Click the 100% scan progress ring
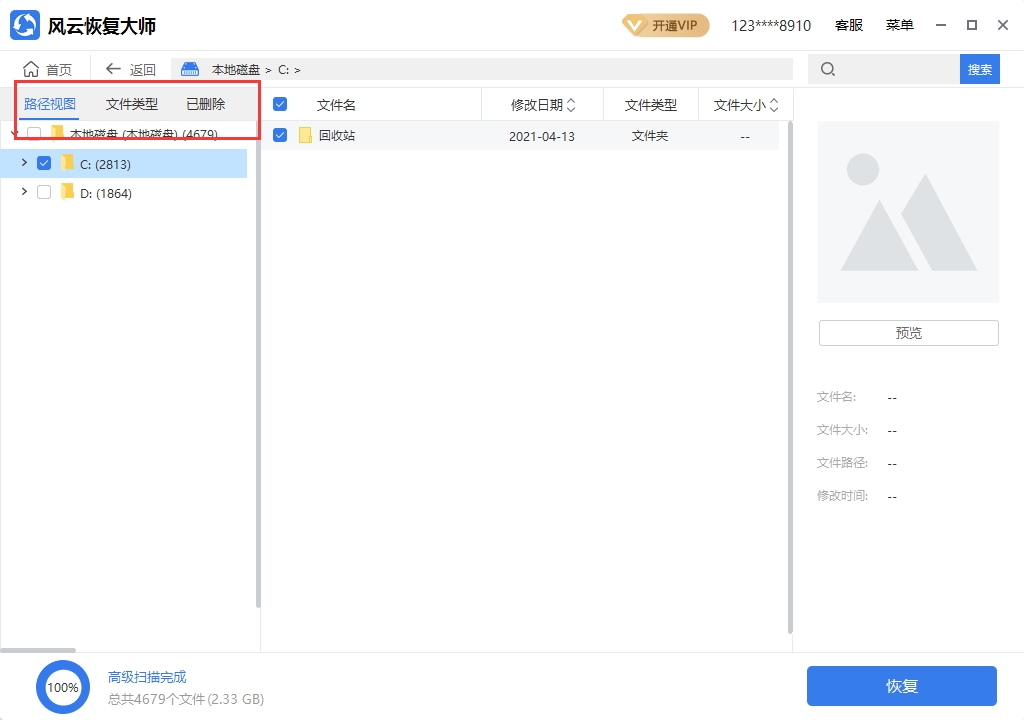This screenshot has width=1024, height=720. click(63, 687)
